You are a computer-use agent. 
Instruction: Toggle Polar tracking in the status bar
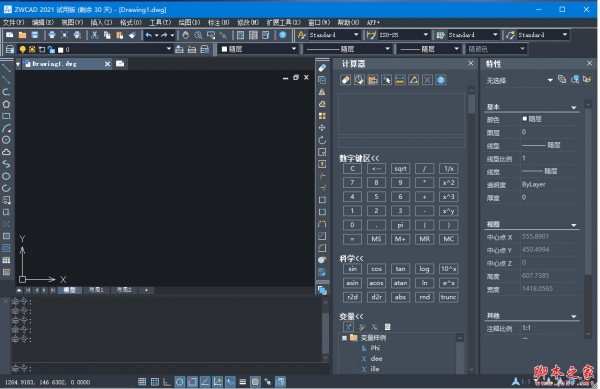[179, 381]
